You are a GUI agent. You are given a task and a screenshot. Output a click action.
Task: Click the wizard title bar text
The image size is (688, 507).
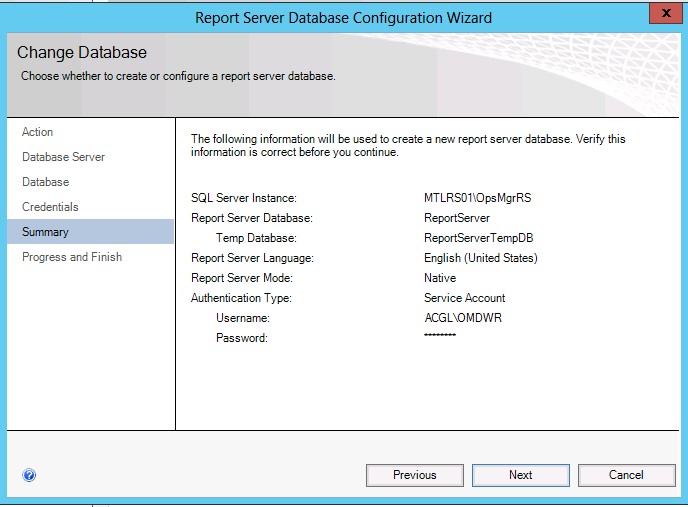343,18
